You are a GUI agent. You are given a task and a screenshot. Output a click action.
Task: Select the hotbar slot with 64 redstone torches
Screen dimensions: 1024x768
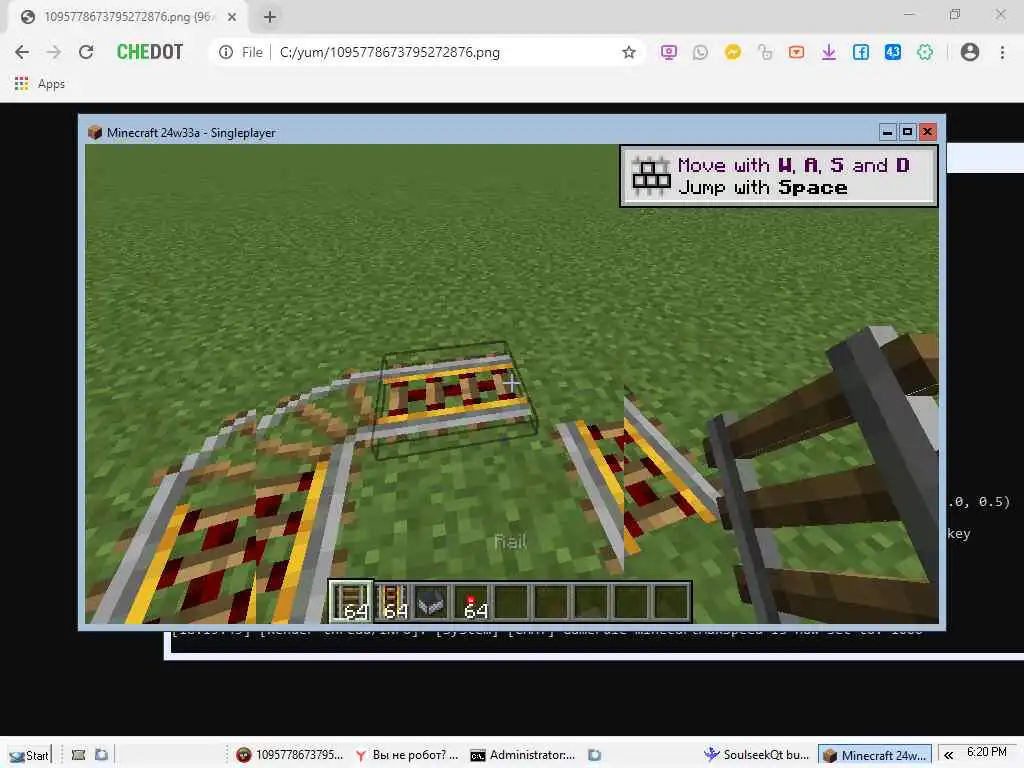pyautogui.click(x=473, y=601)
